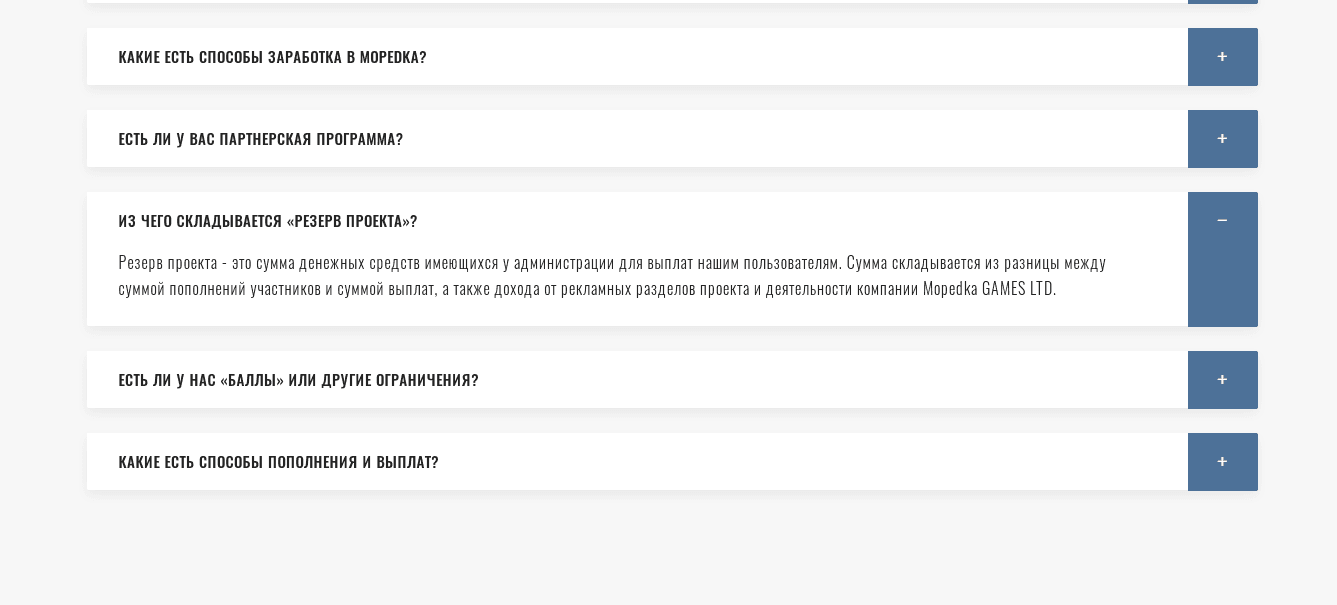Click the plus icon beside «Есть ли у вас партнерская программа?»

click(x=1222, y=139)
